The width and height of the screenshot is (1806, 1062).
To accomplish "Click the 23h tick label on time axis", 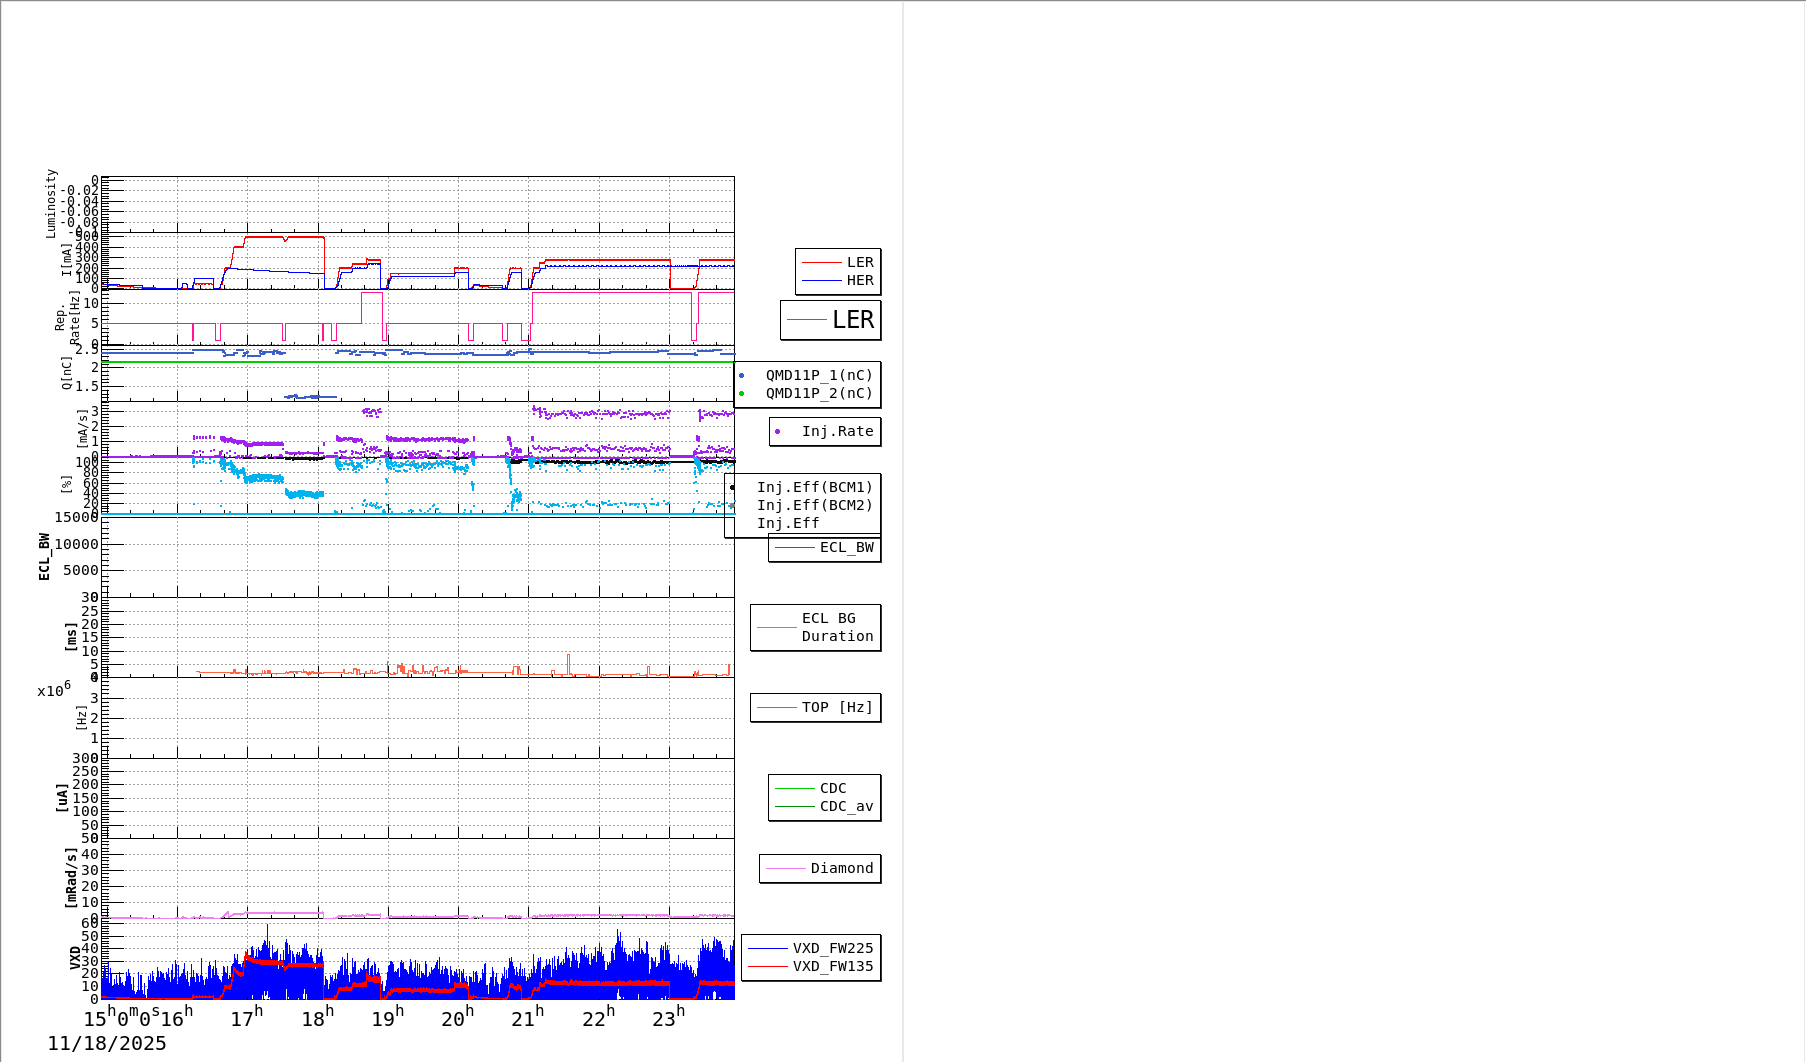I will coord(668,1018).
